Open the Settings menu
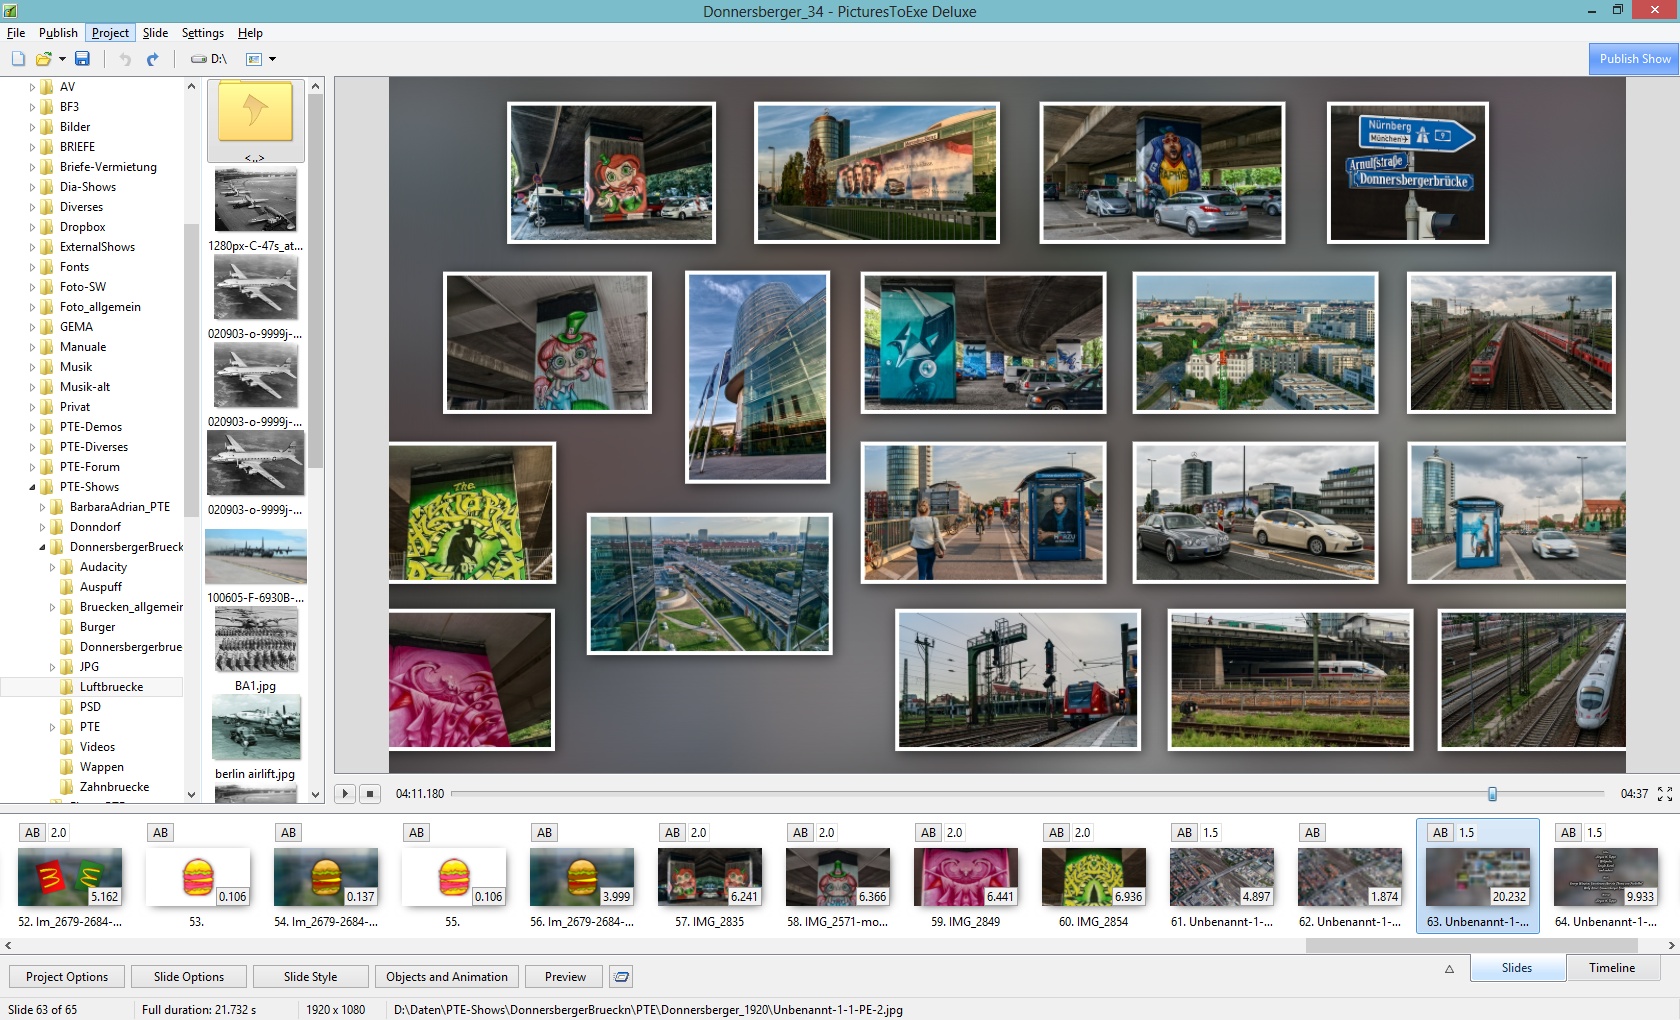Image resolution: width=1680 pixels, height=1020 pixels. [x=203, y=33]
